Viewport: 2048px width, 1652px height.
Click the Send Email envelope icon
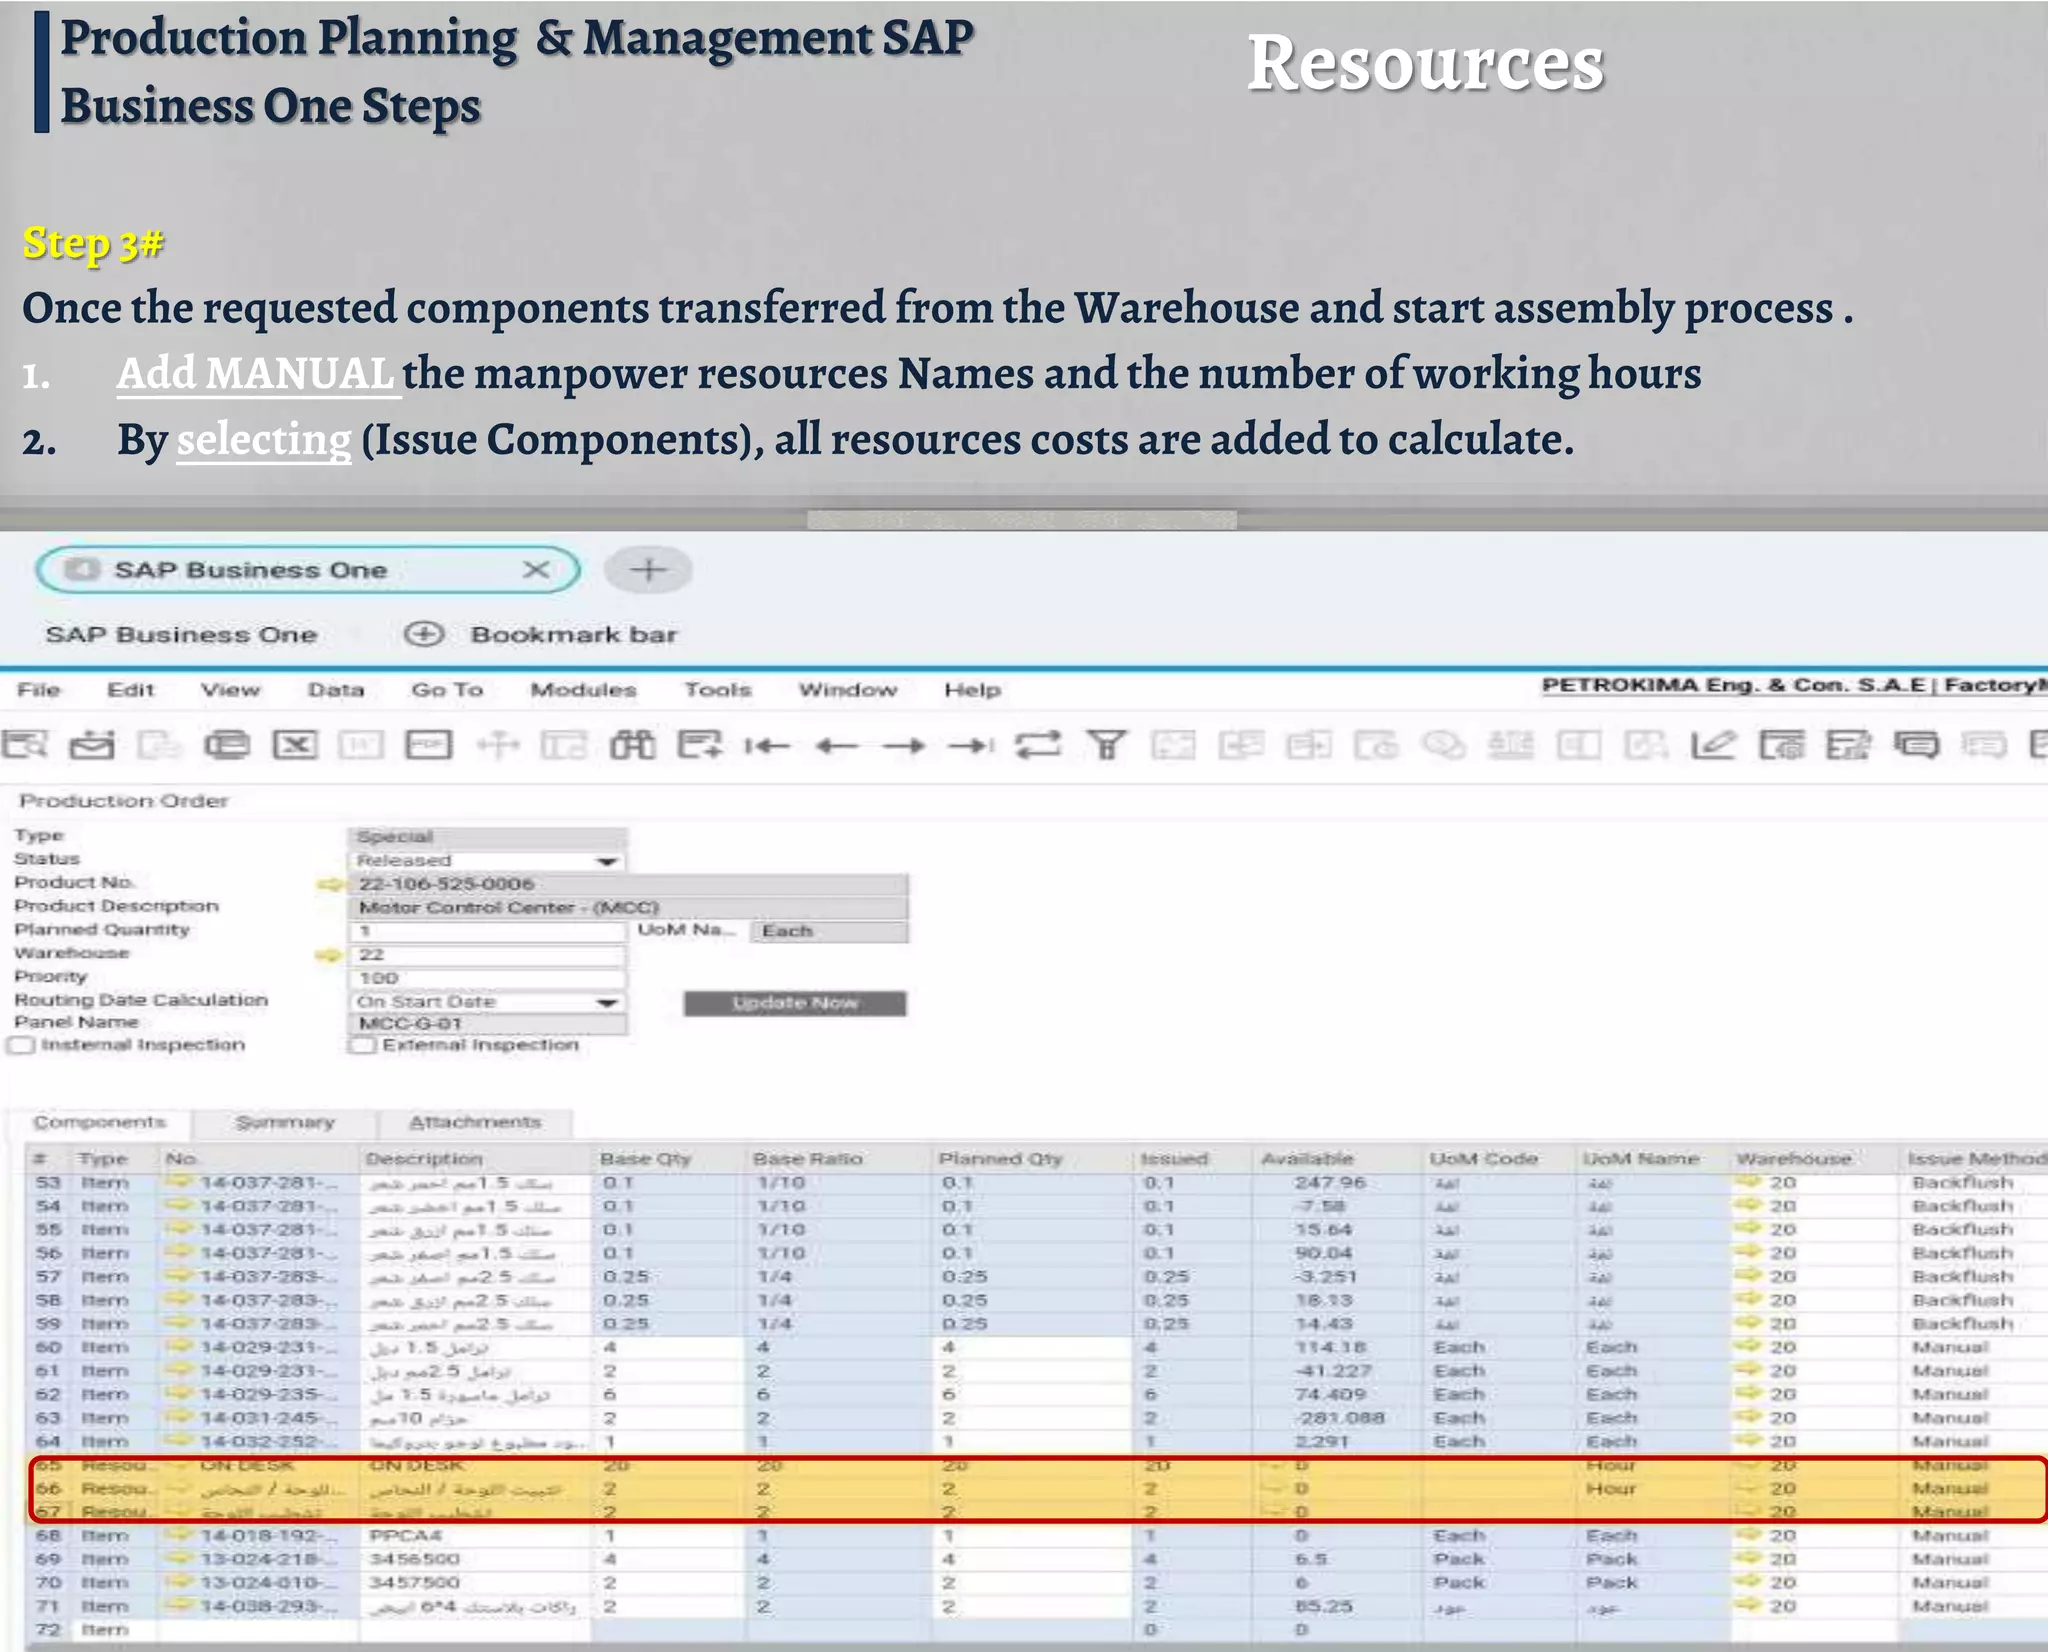click(92, 745)
